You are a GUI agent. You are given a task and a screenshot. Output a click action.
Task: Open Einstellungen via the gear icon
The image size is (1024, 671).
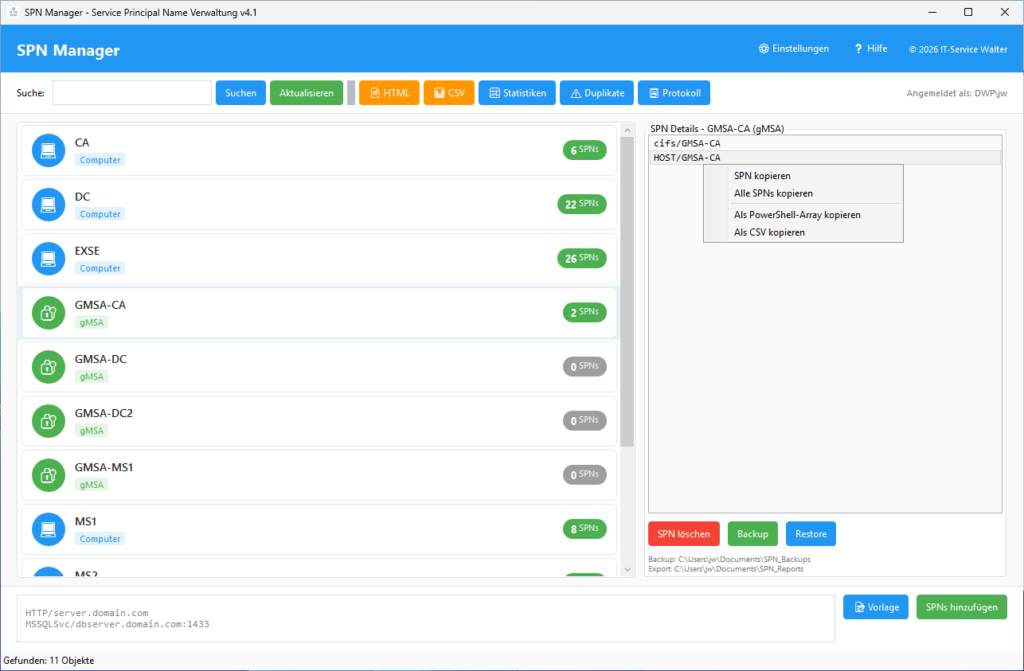pyautogui.click(x=764, y=49)
